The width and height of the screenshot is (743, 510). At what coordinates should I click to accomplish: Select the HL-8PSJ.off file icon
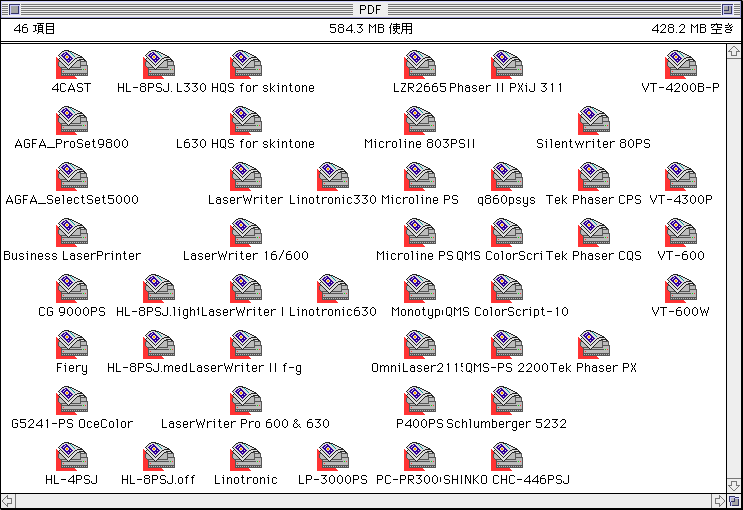(159, 456)
